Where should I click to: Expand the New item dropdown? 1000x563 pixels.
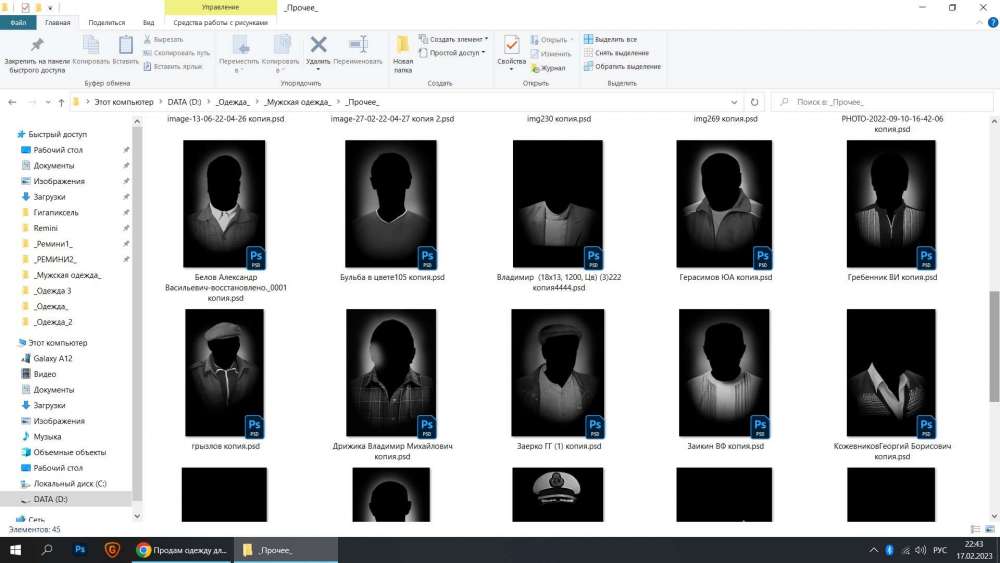[487, 39]
